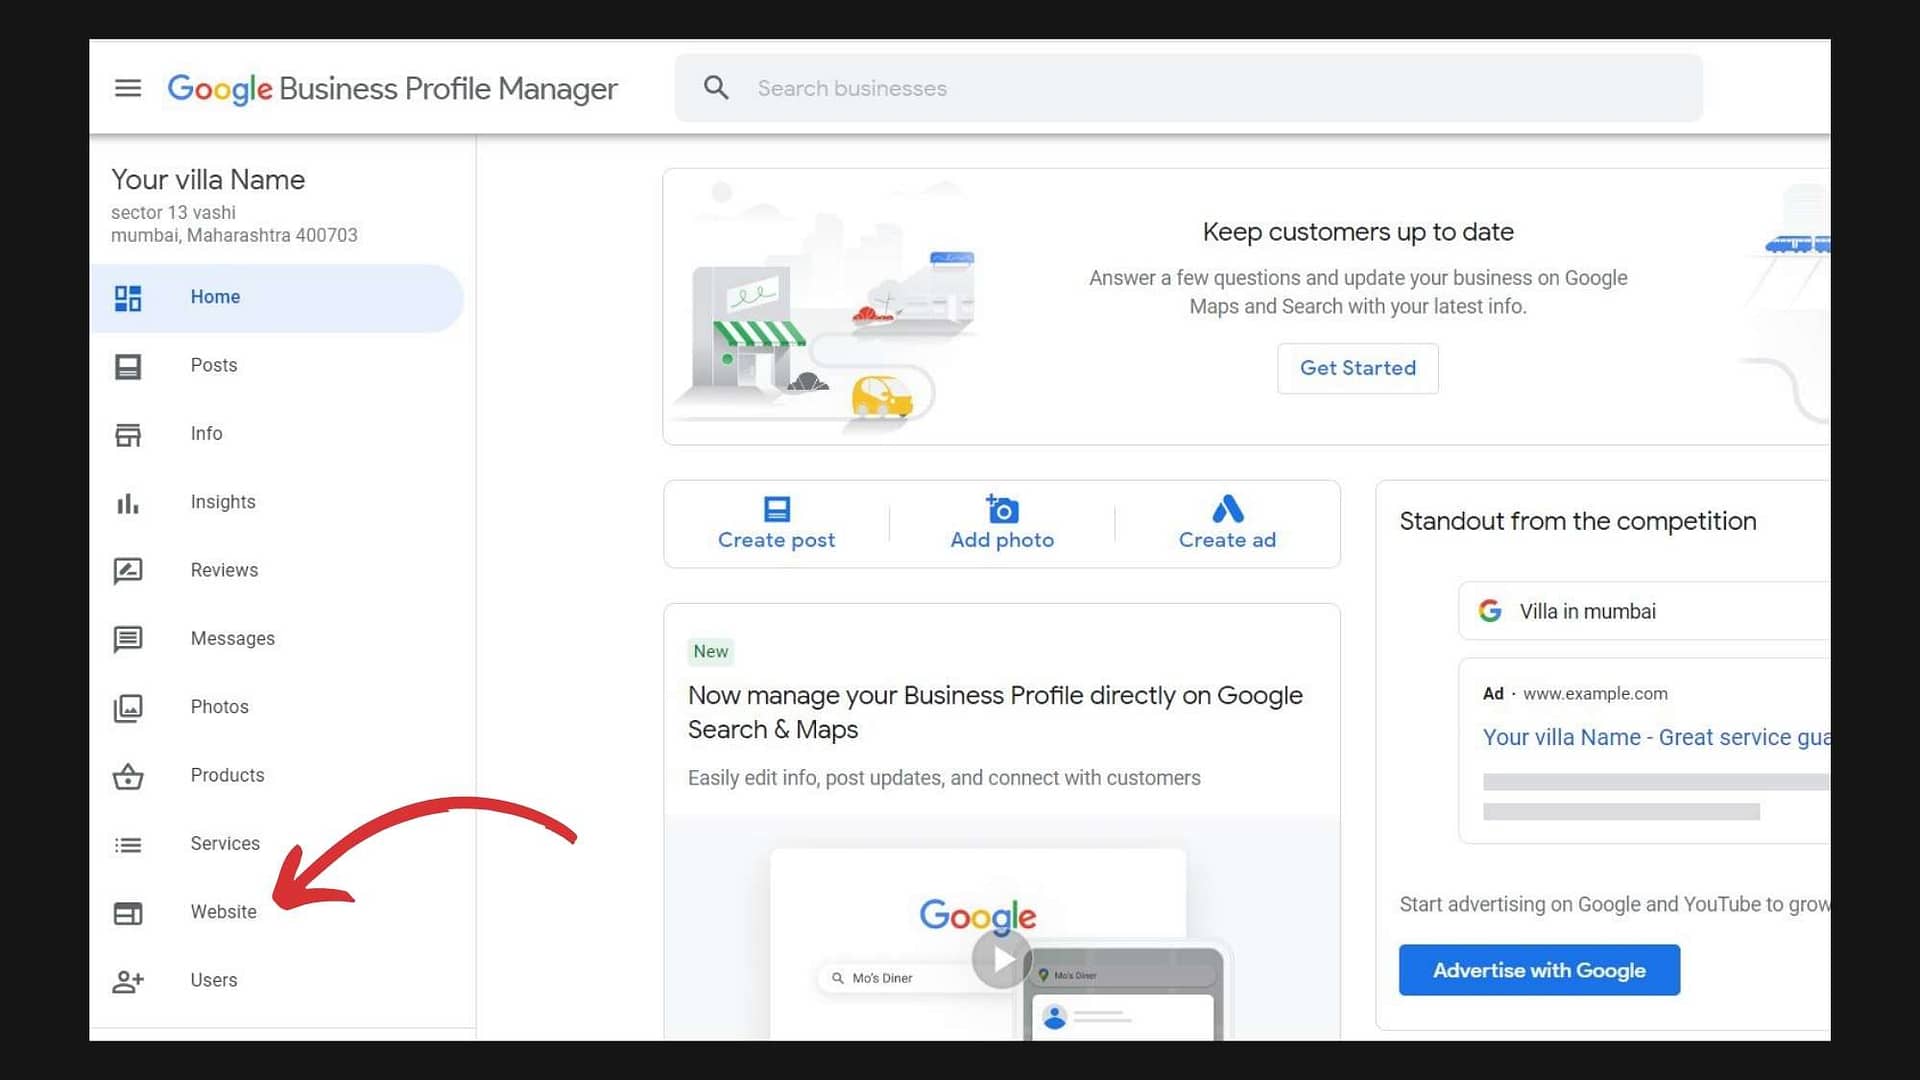Click the search magnifier icon

tap(716, 88)
